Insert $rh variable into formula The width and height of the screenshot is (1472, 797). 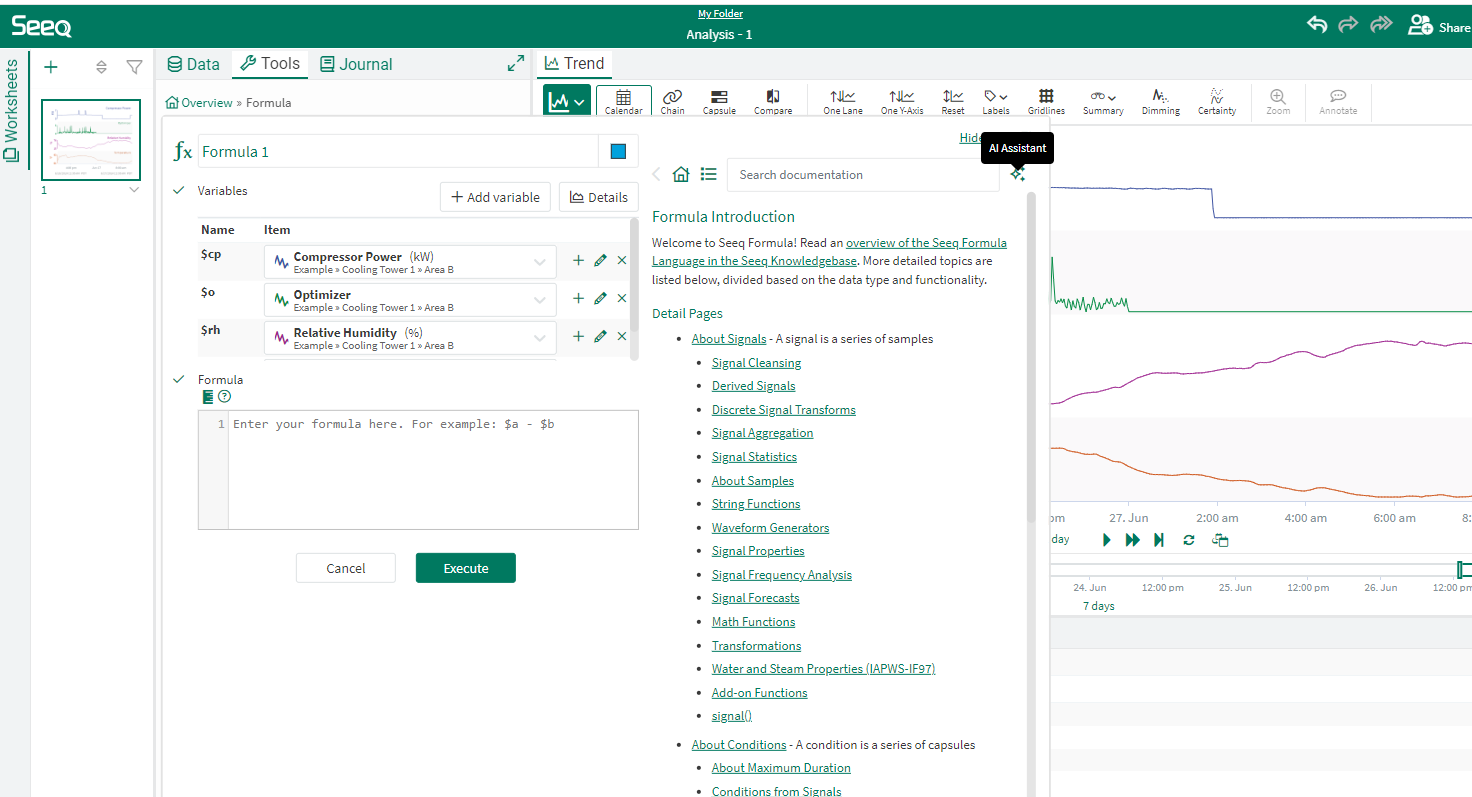[578, 336]
